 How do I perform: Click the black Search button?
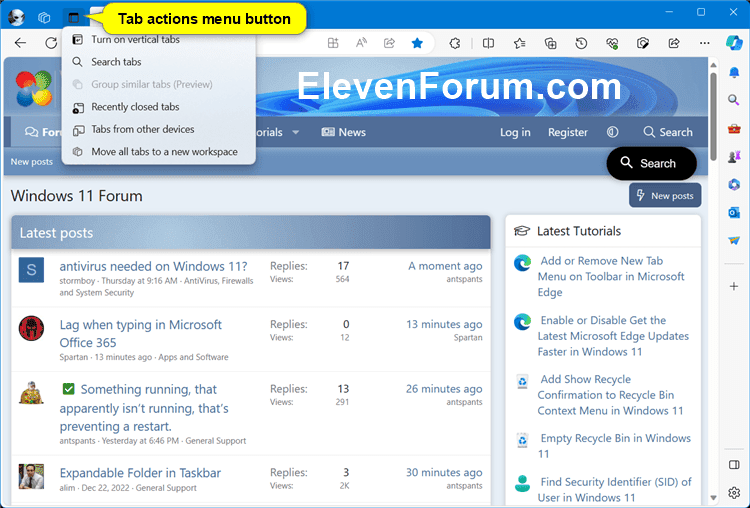(x=651, y=164)
